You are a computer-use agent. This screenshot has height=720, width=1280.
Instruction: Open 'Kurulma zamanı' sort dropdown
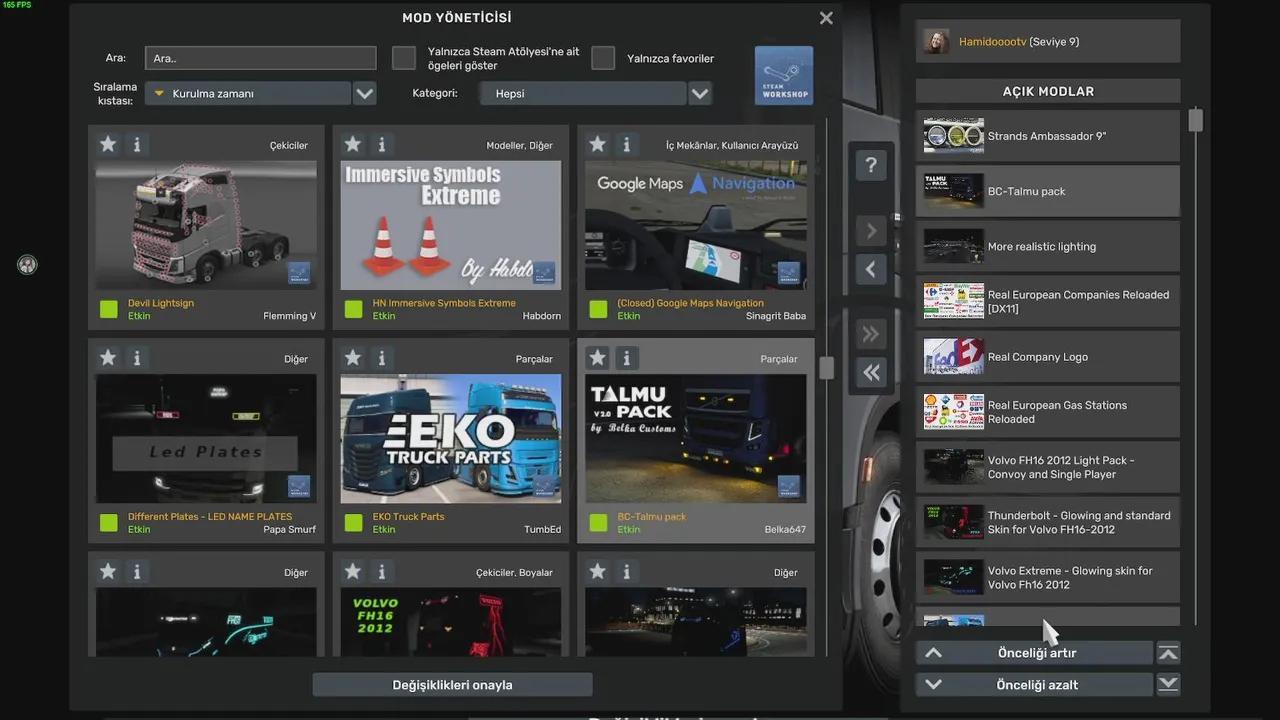tap(248, 93)
